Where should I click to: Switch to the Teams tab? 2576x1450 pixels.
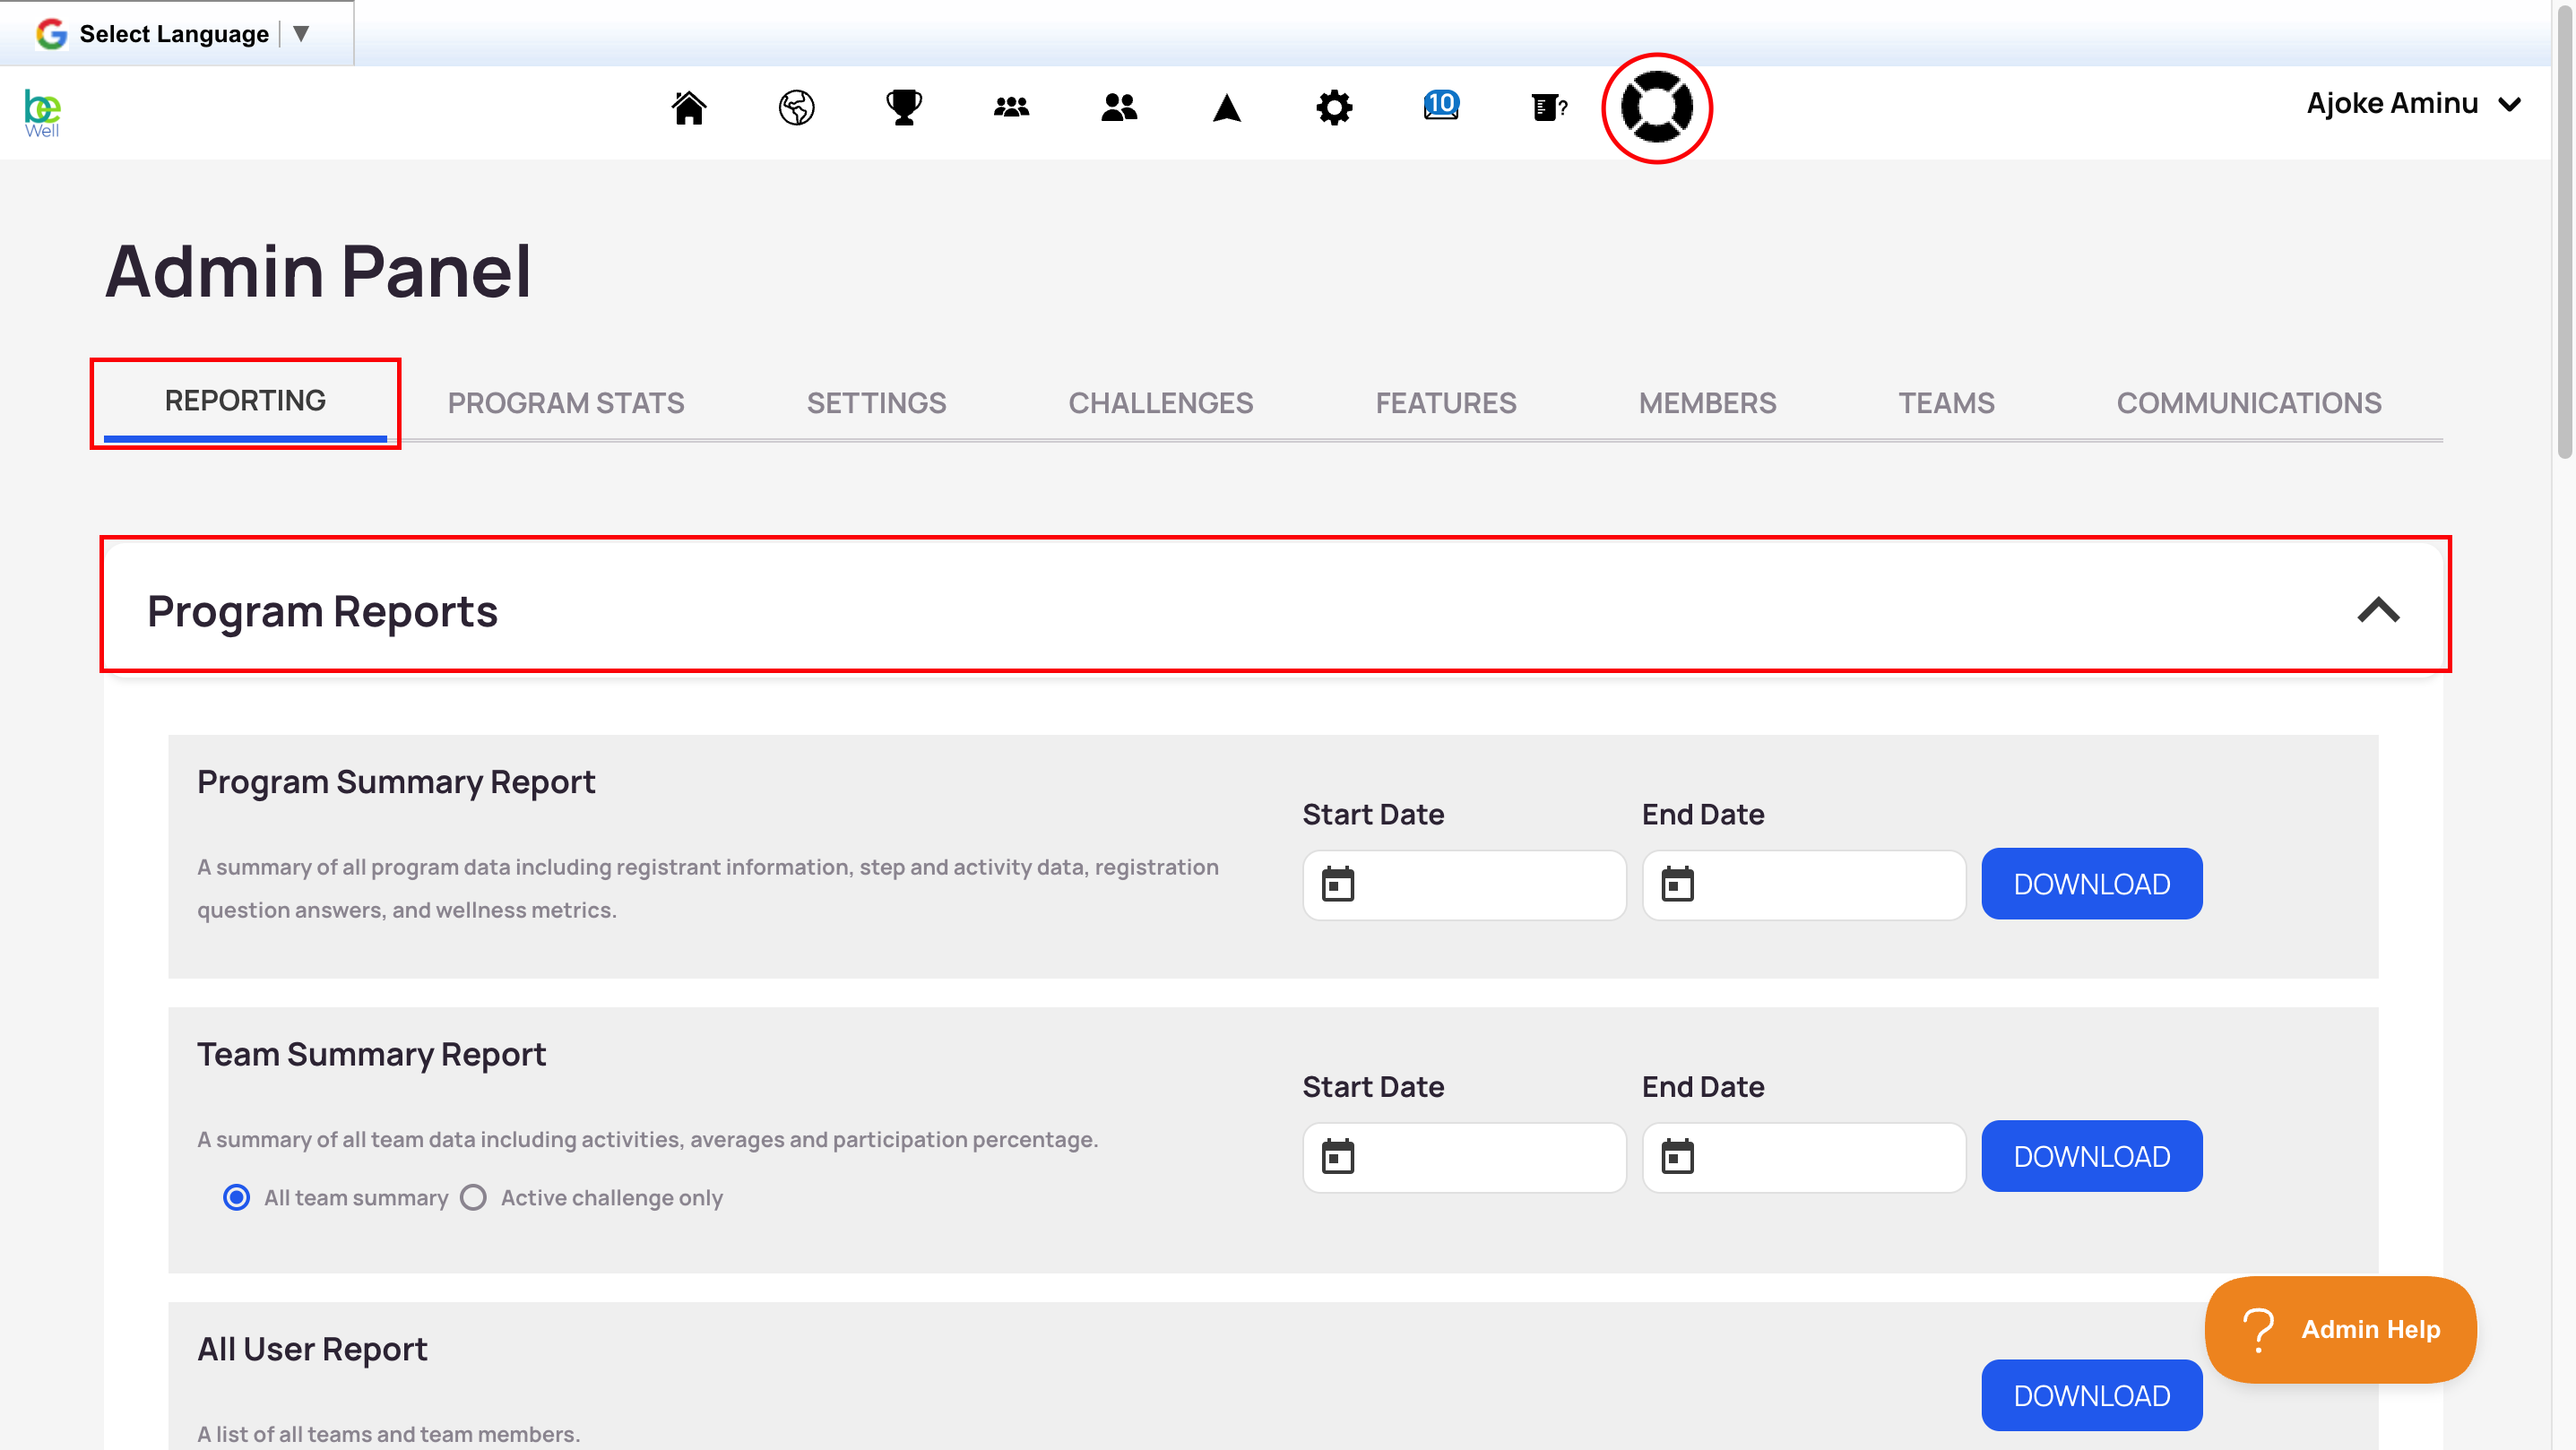(1946, 403)
